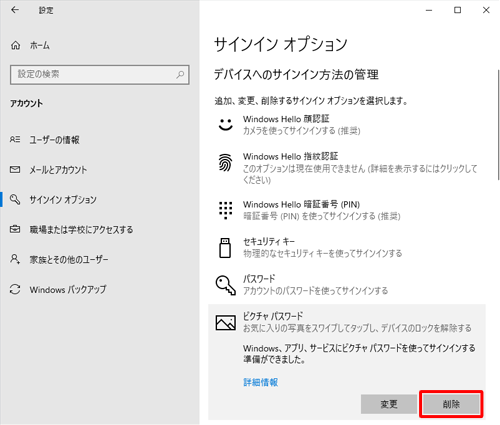The width and height of the screenshot is (500, 425).
Task: Click the サインイン オプション key icon
Action: (x=15, y=199)
